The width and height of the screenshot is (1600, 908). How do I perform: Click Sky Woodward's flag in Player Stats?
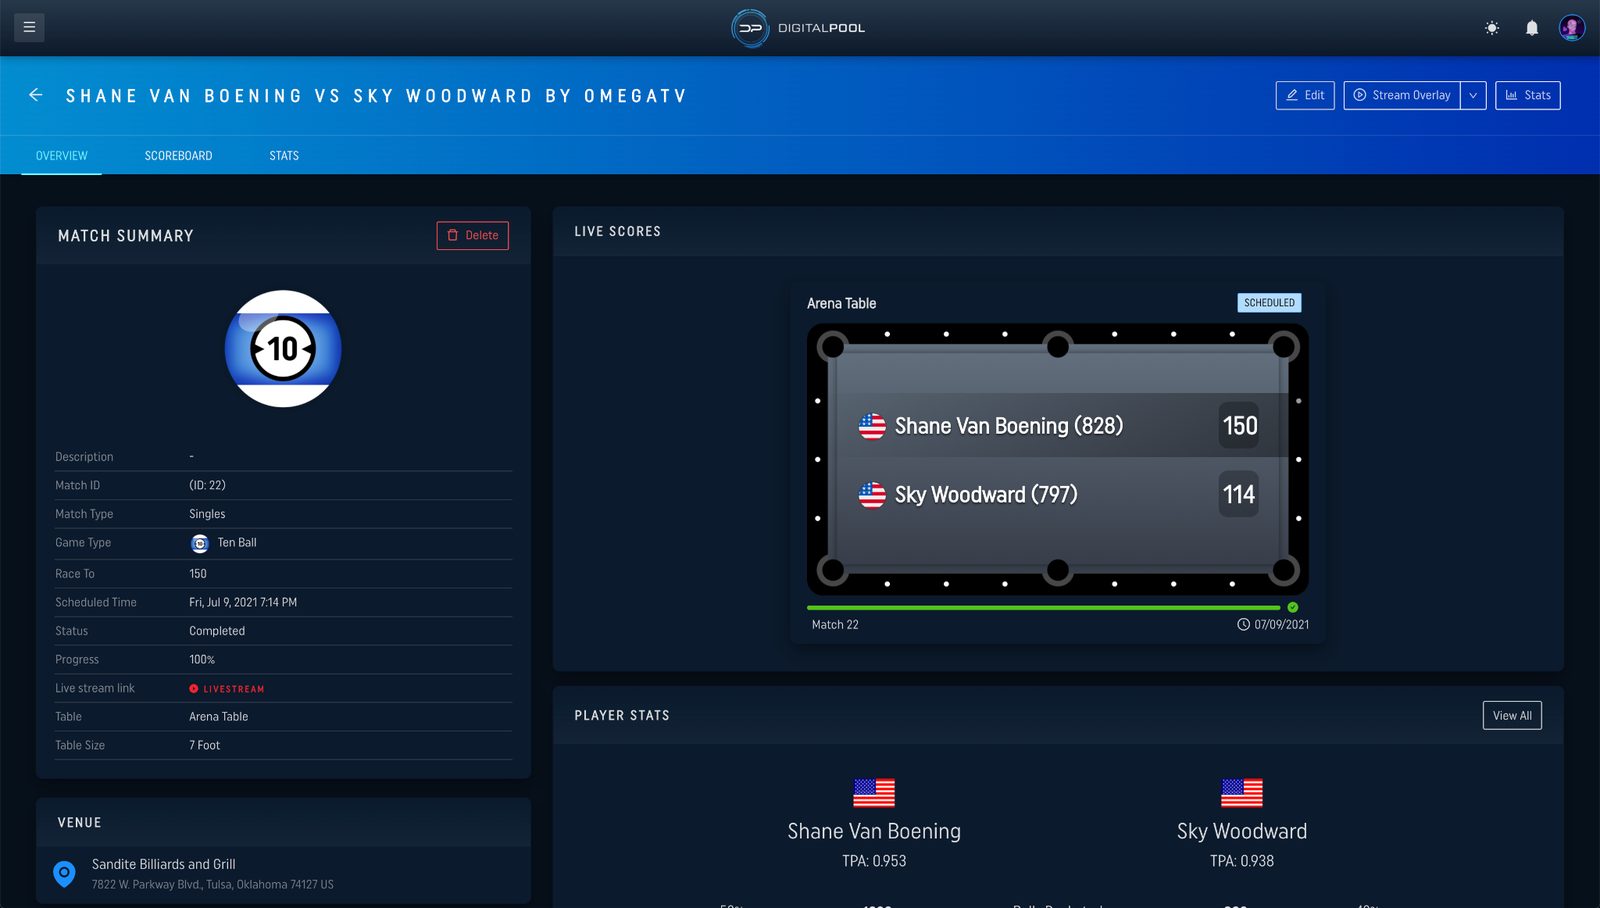[1242, 792]
